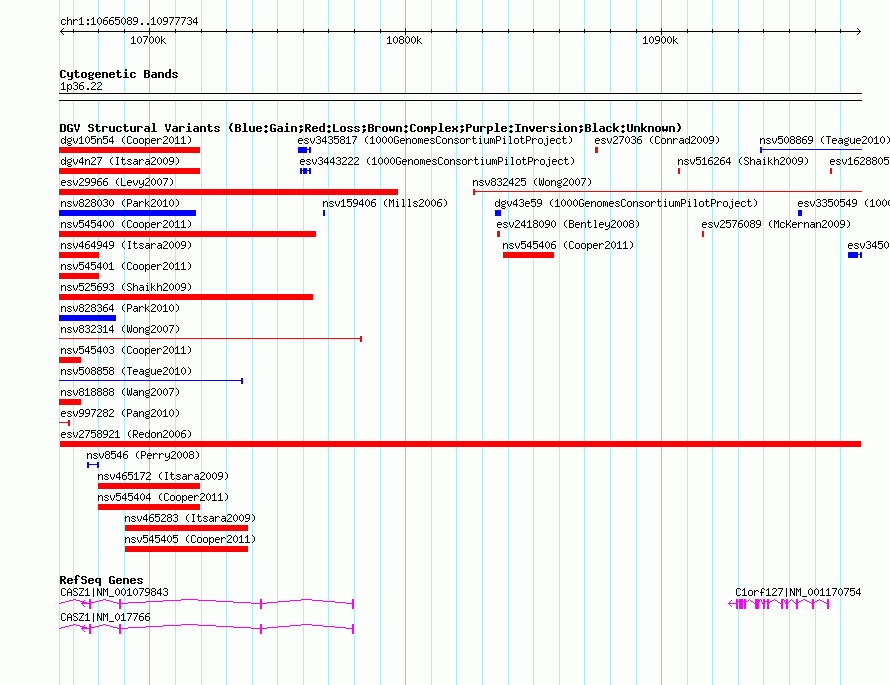
Task: Open the nsv545404 (Cooper2011) label
Action: click(163, 497)
